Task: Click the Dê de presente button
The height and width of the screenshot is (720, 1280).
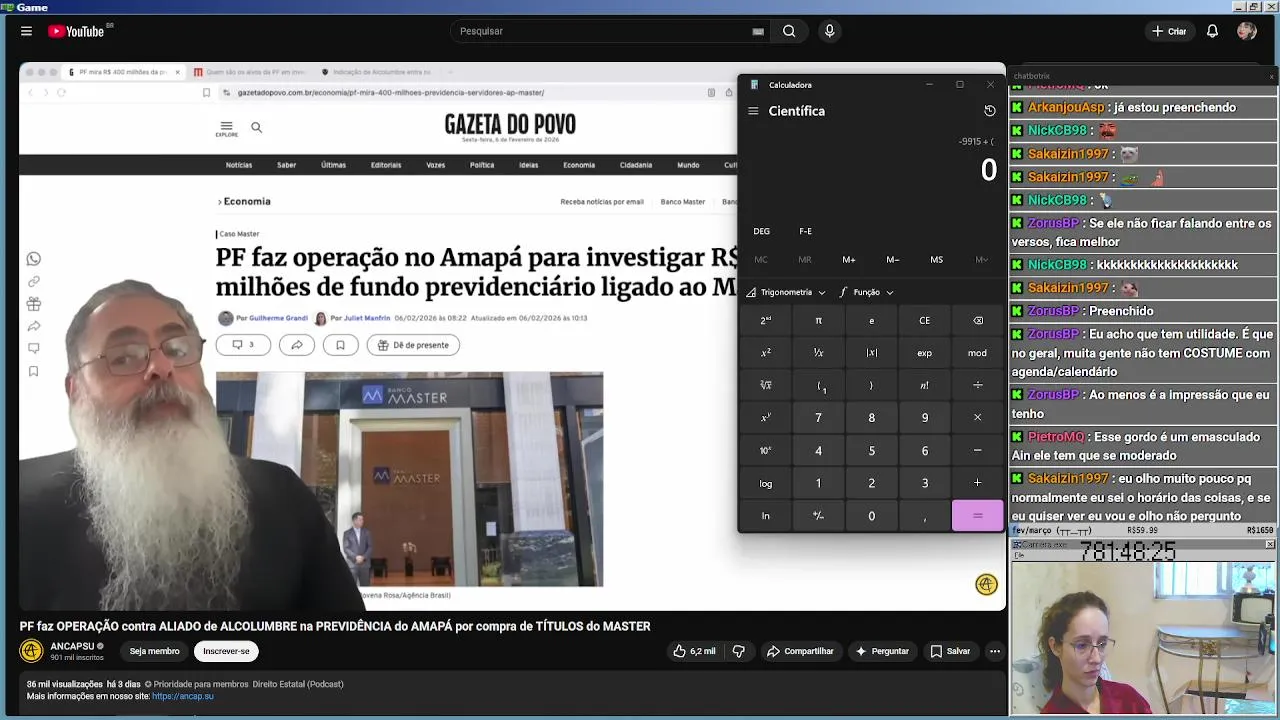Action: [x=413, y=345]
